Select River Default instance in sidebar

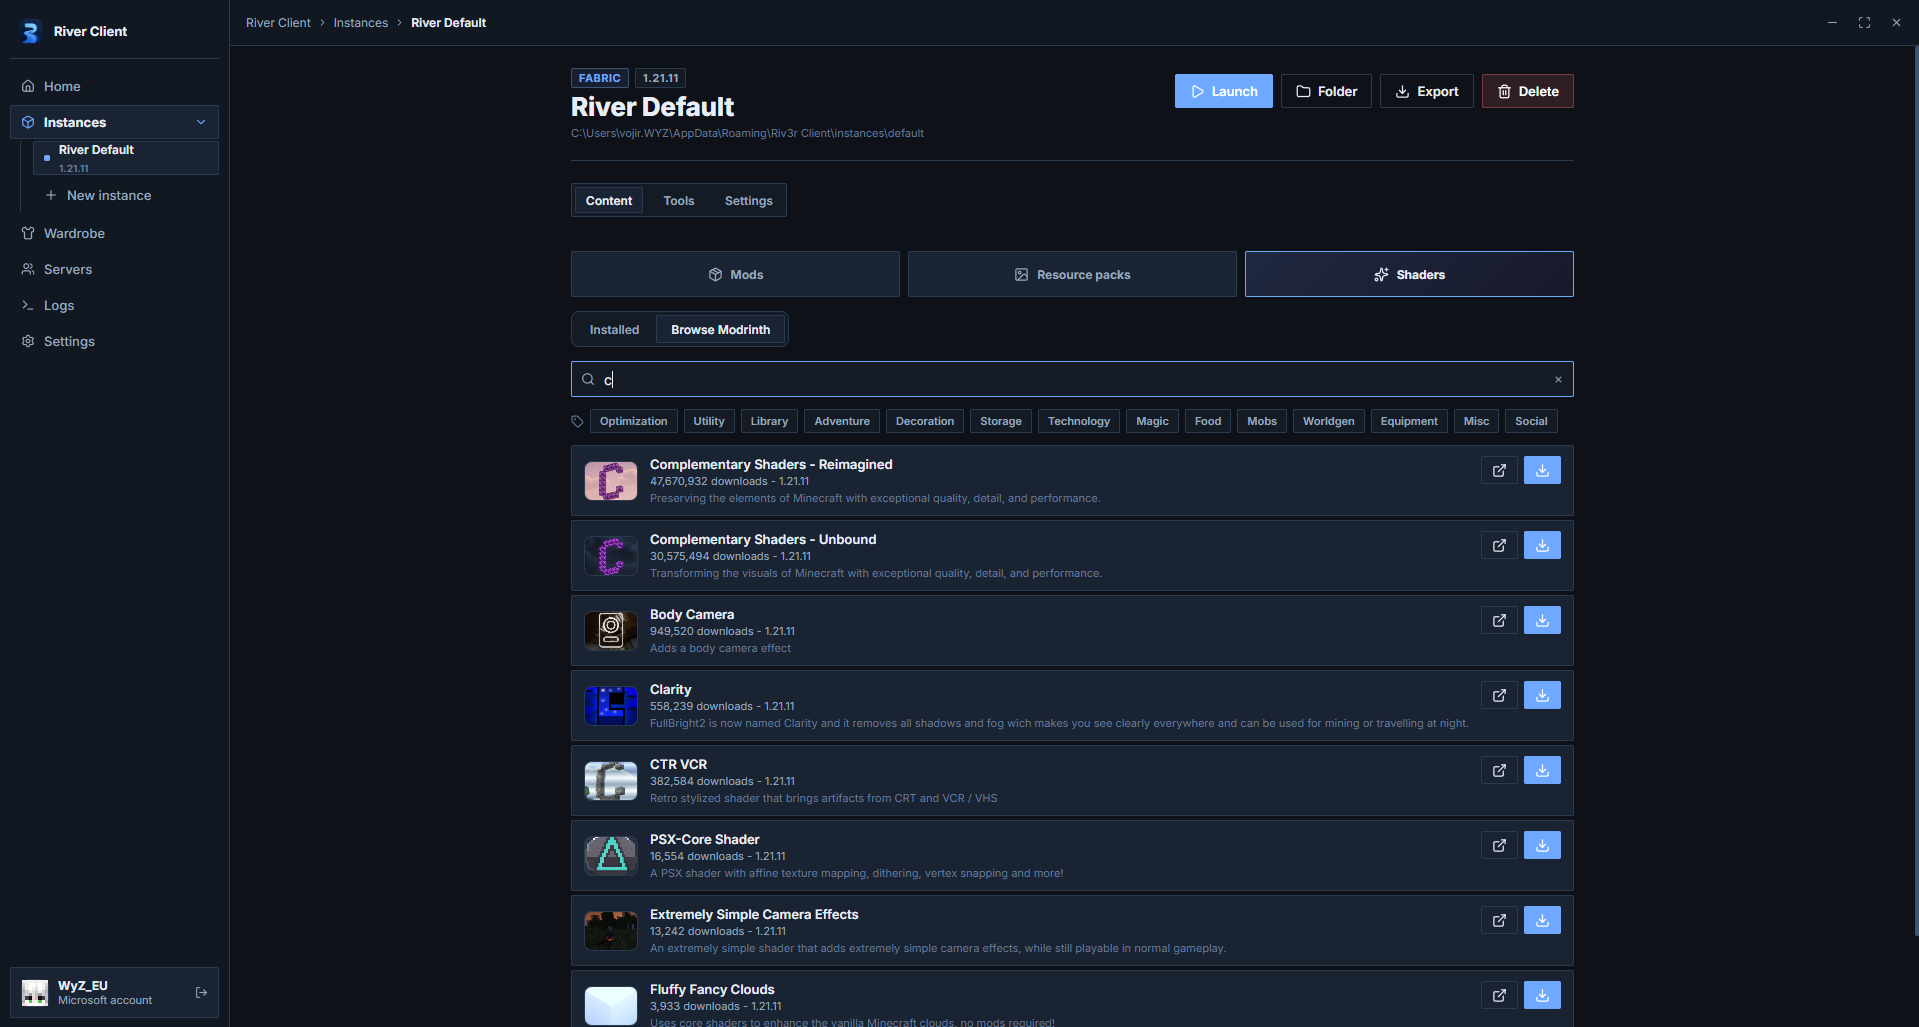tap(126, 158)
